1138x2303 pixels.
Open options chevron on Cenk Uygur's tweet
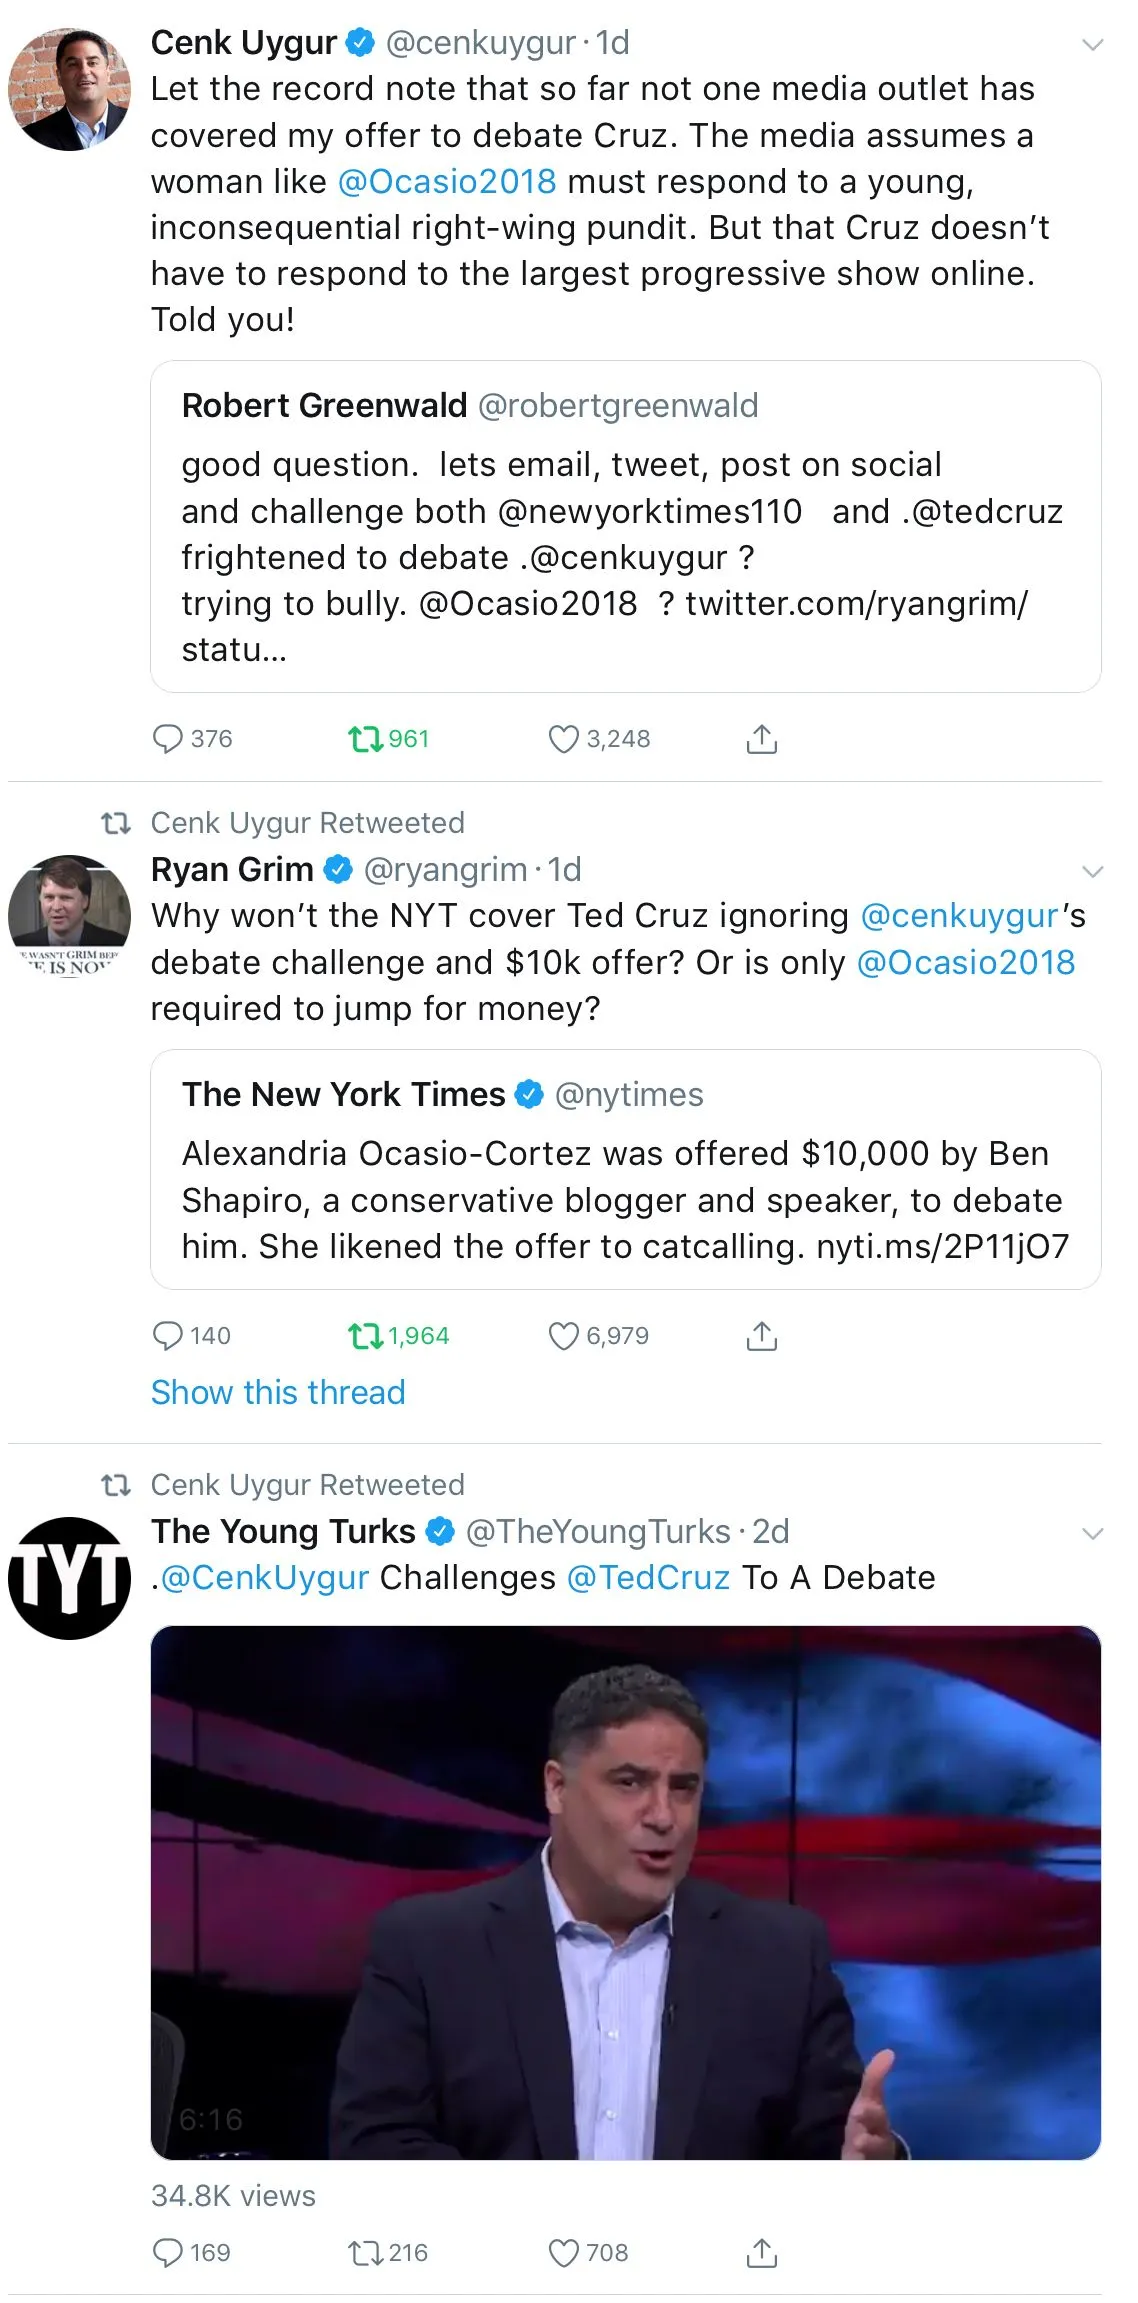click(1093, 45)
